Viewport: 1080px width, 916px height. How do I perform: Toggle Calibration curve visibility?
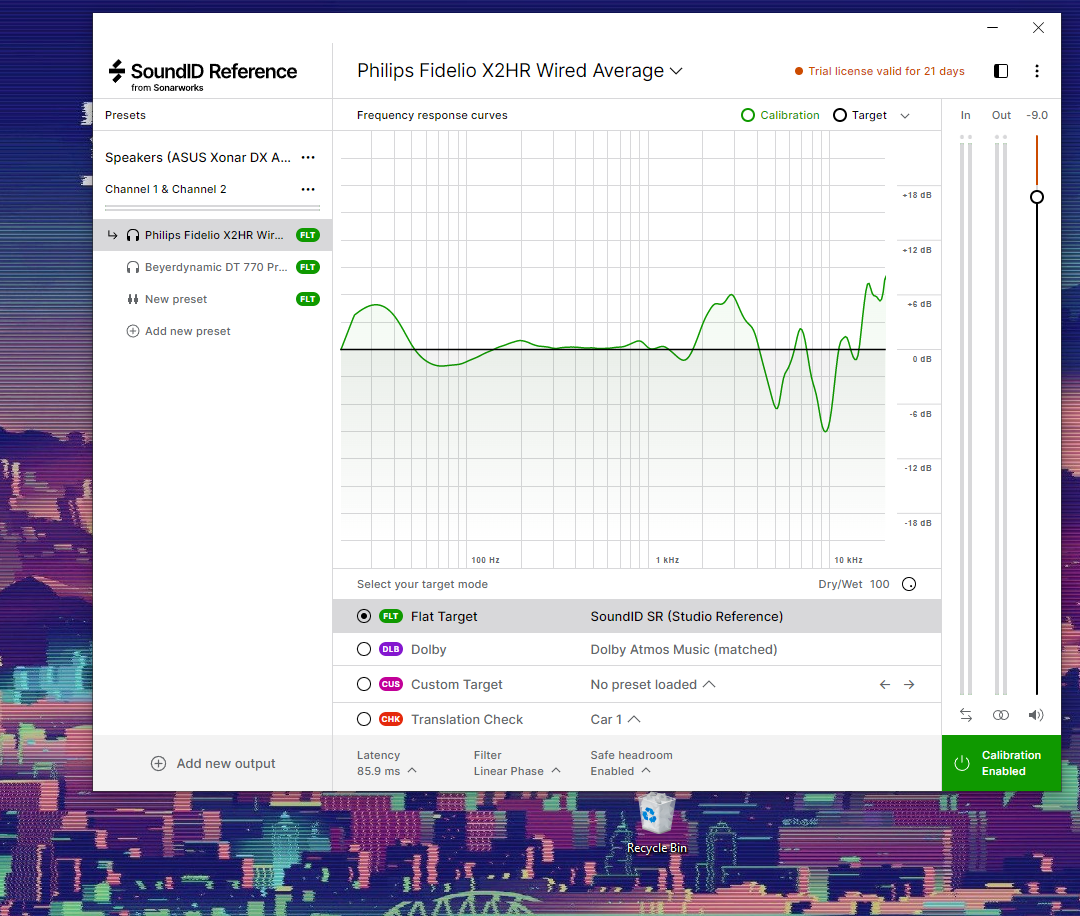click(x=780, y=115)
